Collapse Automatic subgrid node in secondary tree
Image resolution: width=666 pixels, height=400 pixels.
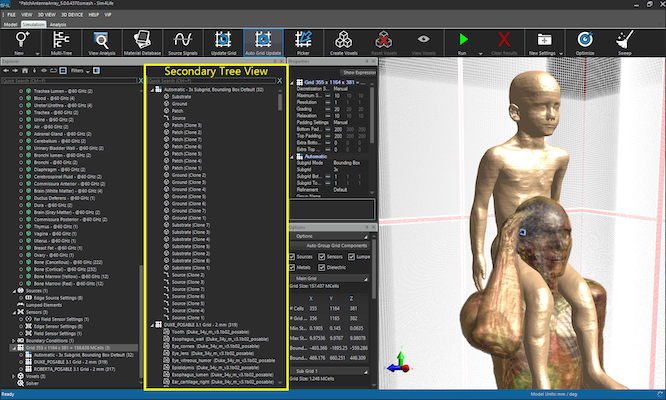[152, 90]
